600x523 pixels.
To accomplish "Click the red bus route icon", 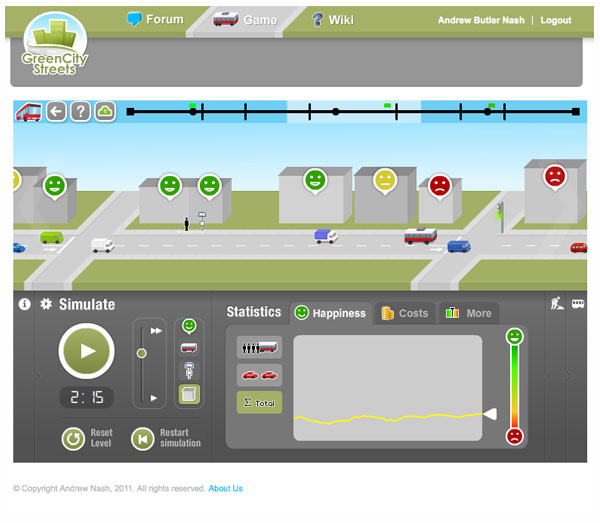I will pos(28,112).
